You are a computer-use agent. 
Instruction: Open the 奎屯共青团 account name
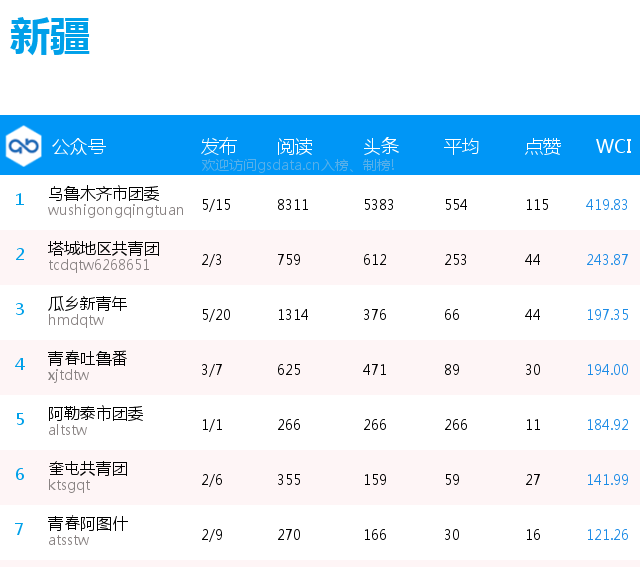point(88,468)
